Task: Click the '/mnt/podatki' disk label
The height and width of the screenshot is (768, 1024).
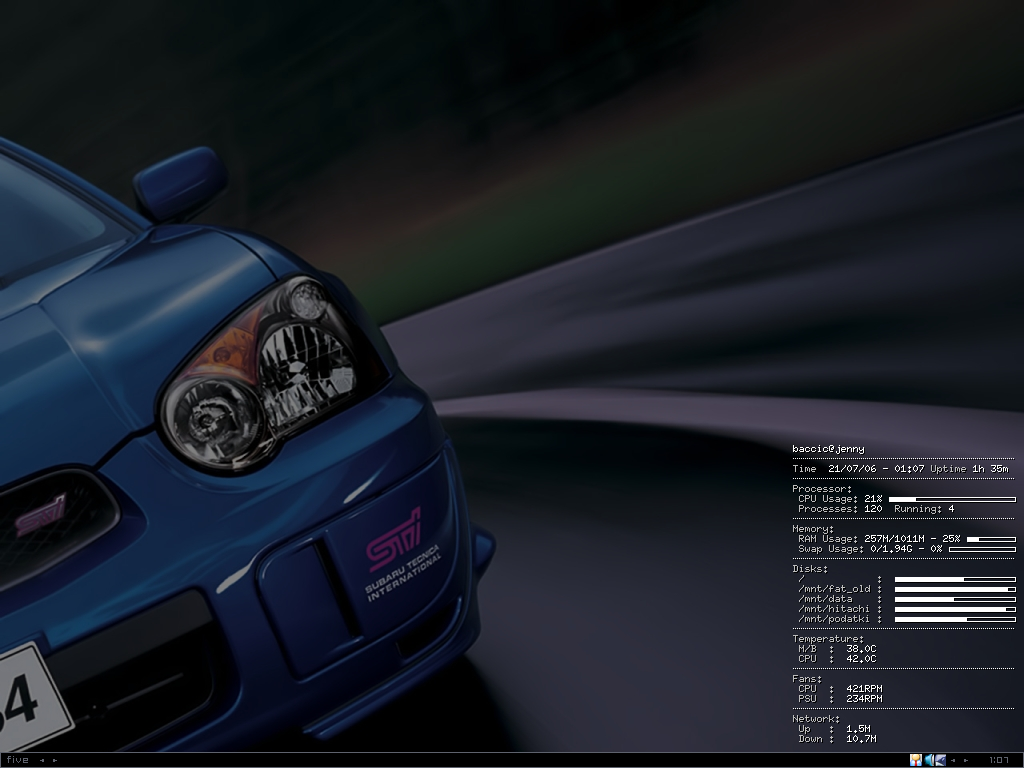Action: click(834, 619)
